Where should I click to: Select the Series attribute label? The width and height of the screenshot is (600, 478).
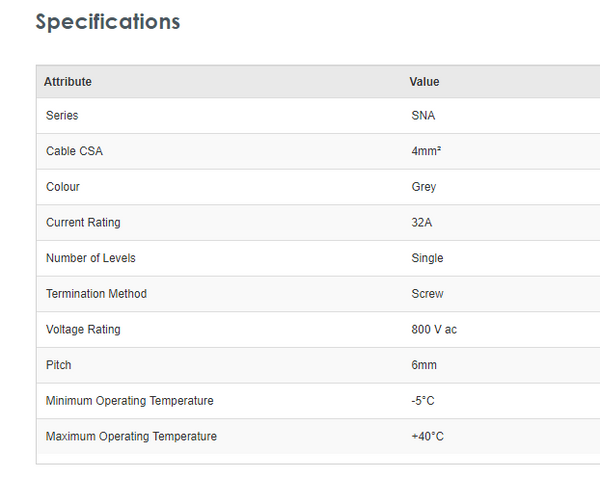tap(62, 116)
